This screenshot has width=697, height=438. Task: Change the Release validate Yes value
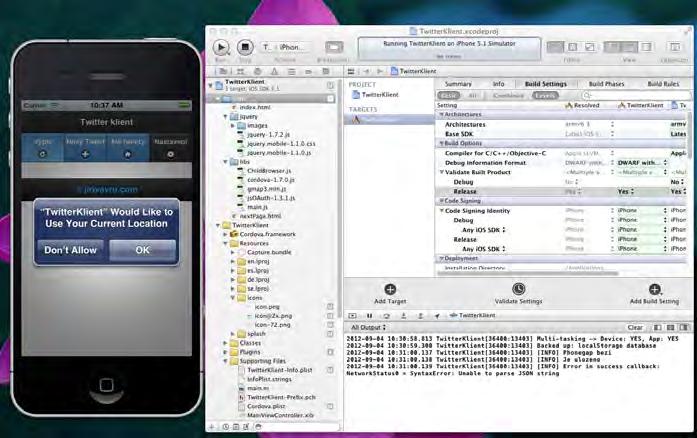[626, 192]
